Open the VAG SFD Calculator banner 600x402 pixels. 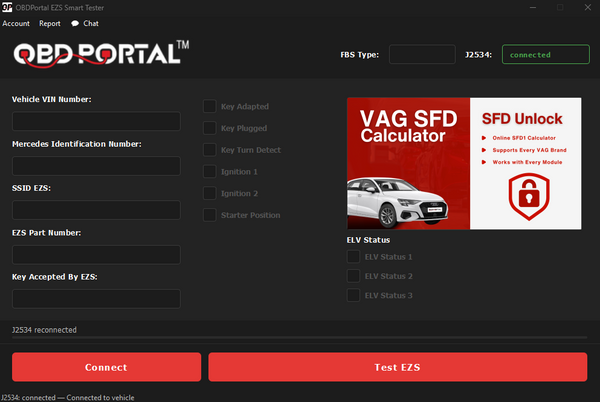click(x=464, y=164)
